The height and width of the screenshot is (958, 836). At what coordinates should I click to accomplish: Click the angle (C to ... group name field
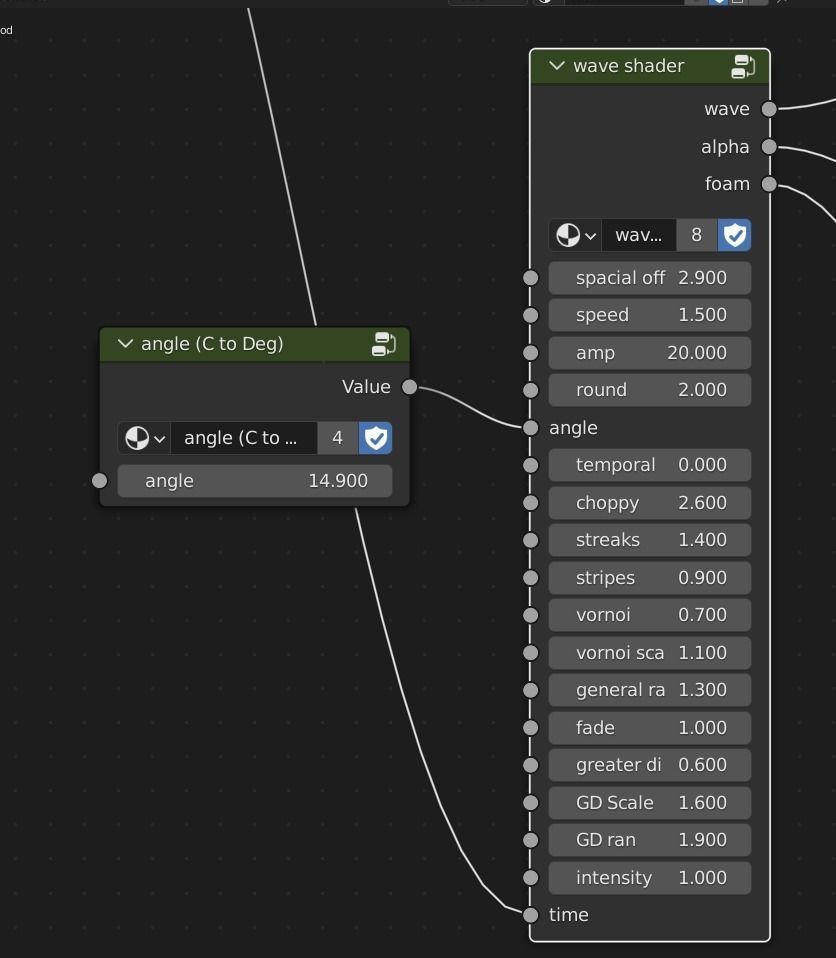click(x=244, y=438)
